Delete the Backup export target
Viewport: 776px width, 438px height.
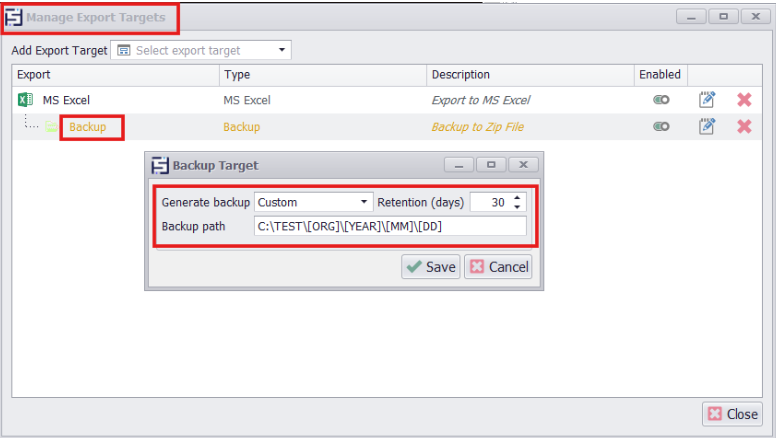744,126
